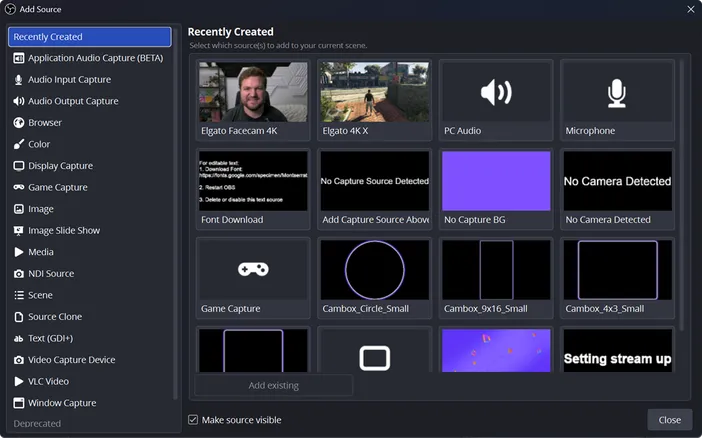Click the VLC Video label
This screenshot has height=438, width=702.
(48, 382)
